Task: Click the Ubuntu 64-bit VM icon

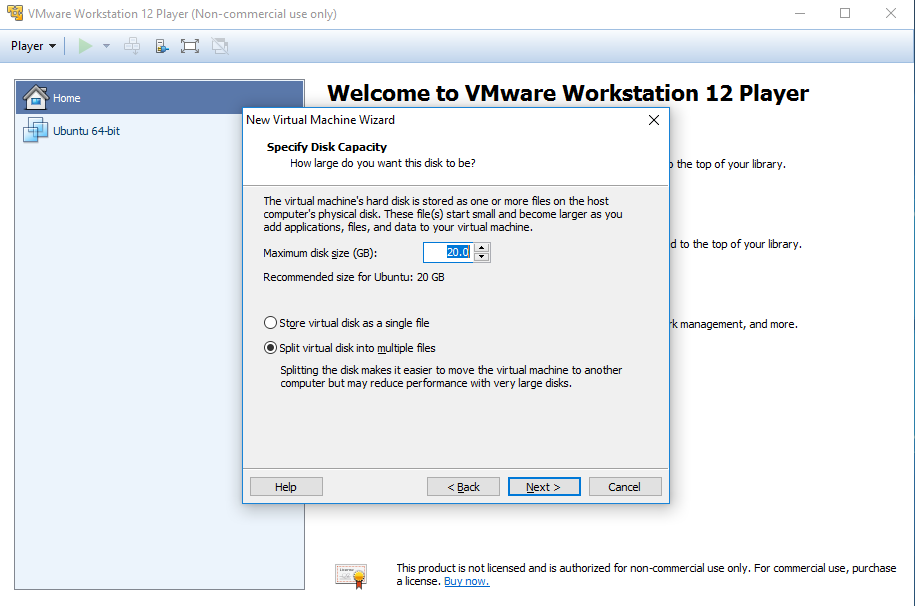Action: click(36, 130)
